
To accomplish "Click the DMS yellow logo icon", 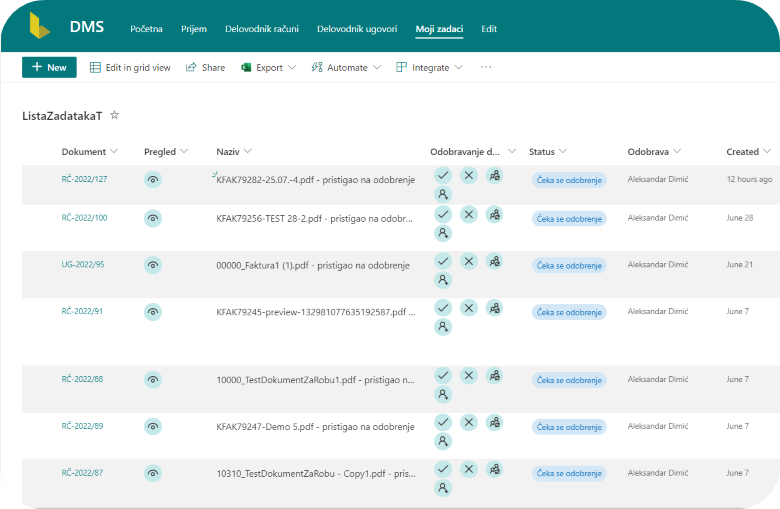I will (41, 27).
